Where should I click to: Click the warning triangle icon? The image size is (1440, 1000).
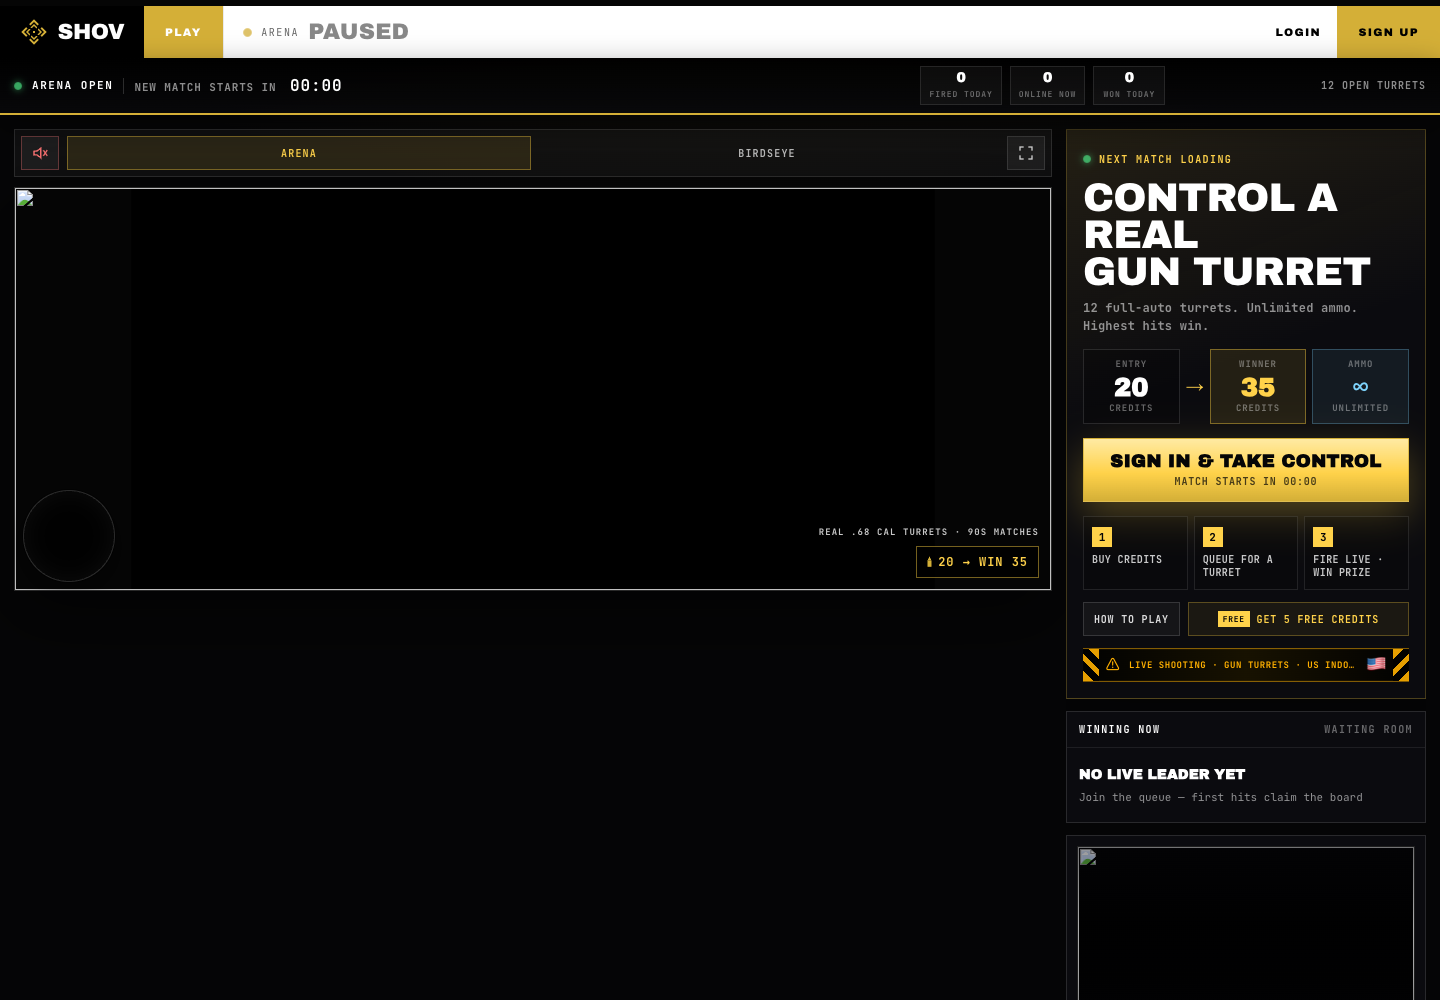pos(1113,664)
